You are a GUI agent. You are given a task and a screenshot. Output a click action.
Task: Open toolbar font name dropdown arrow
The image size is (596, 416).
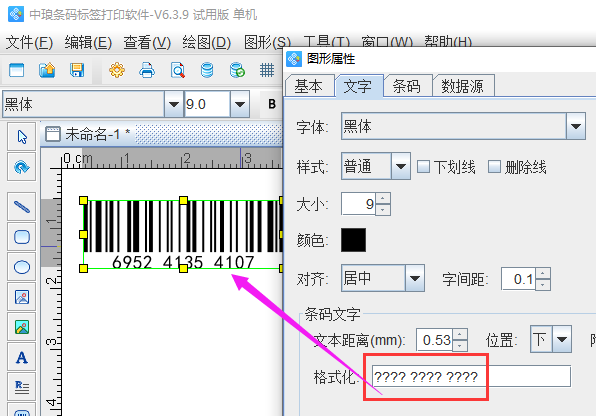point(174,104)
